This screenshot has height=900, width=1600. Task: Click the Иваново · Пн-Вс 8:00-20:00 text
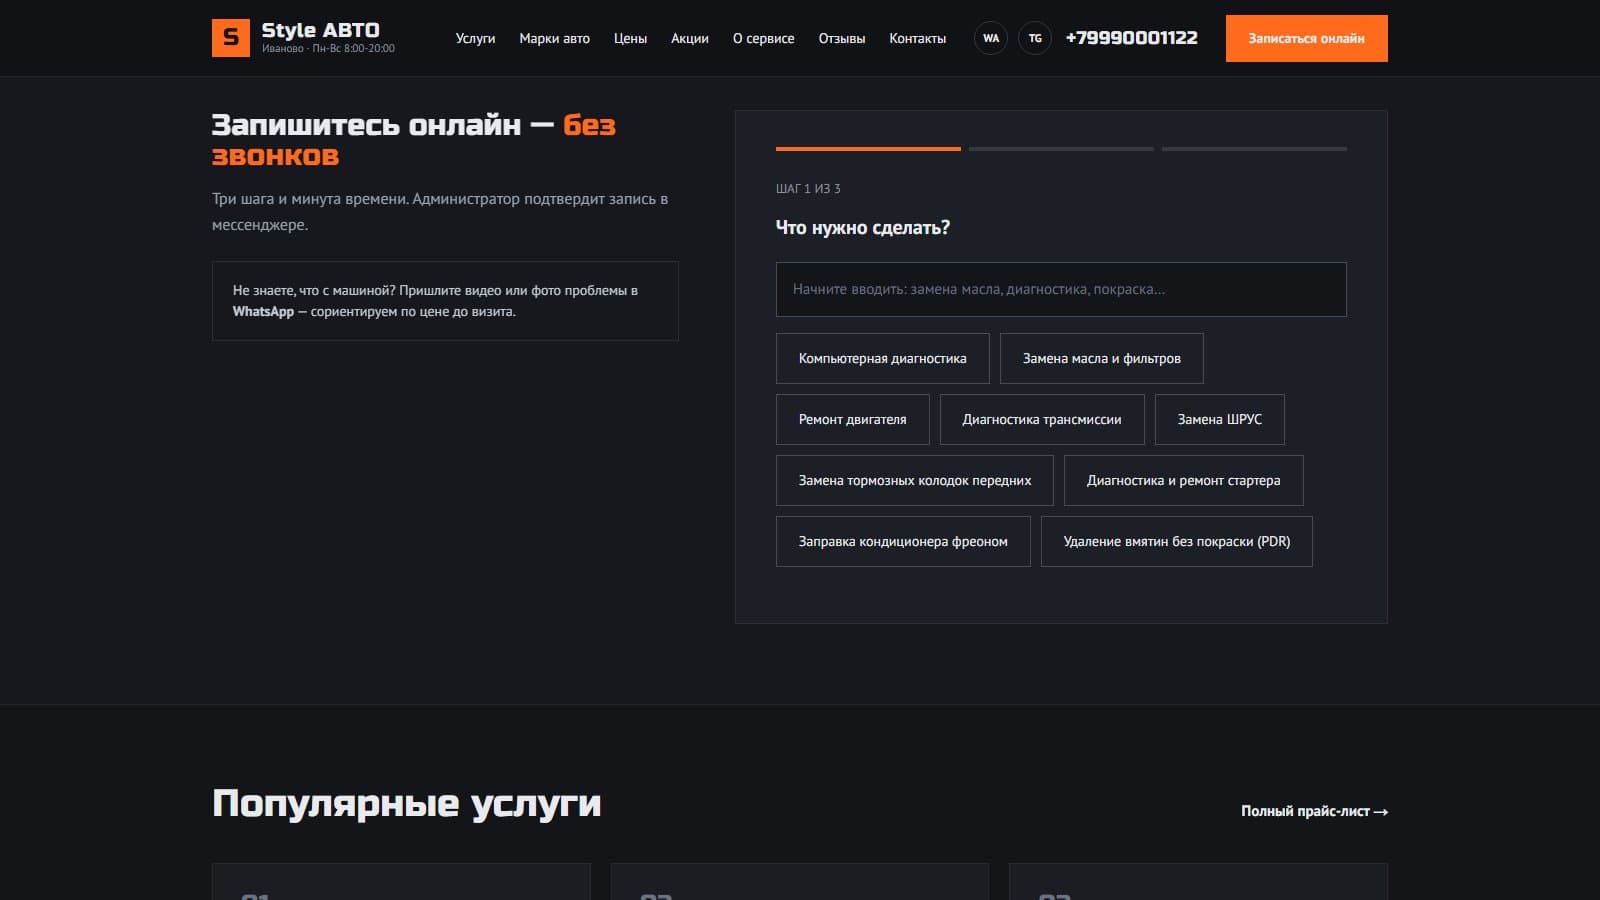pyautogui.click(x=328, y=48)
